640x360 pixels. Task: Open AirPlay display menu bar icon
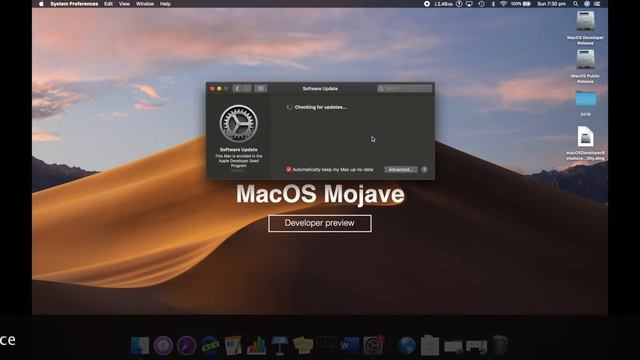coord(469,4)
